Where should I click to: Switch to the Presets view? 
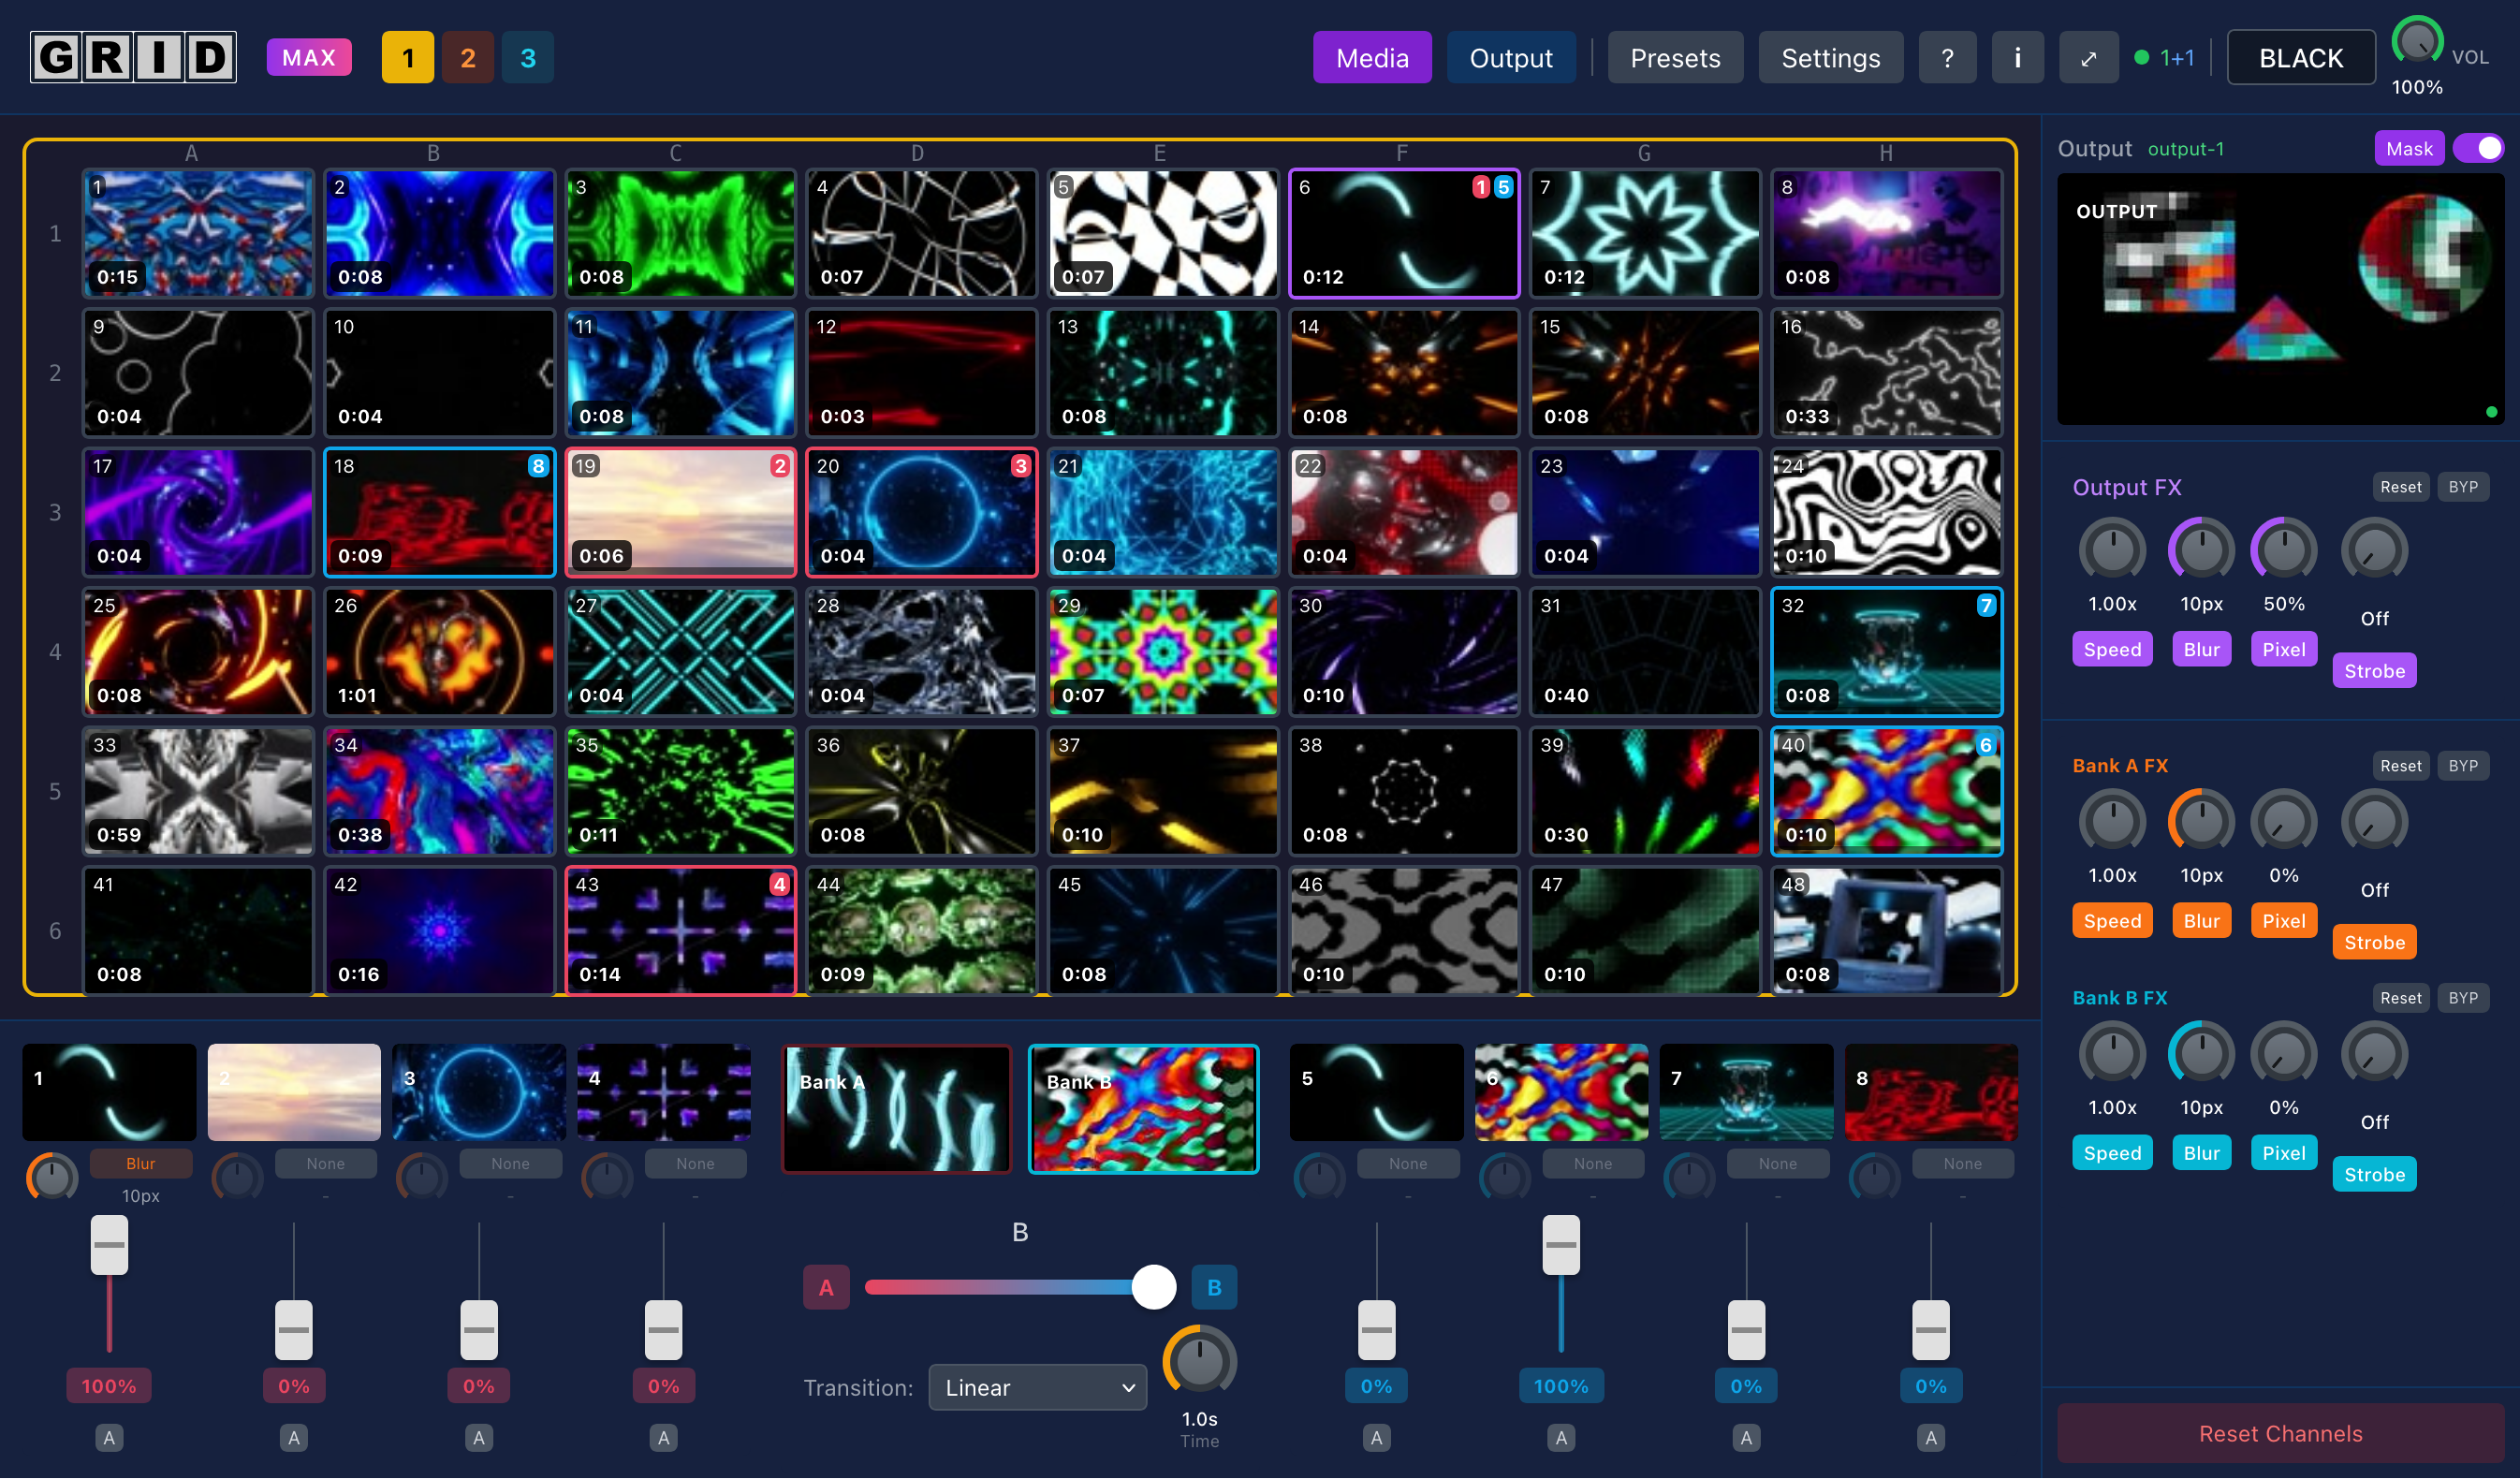tap(1675, 57)
